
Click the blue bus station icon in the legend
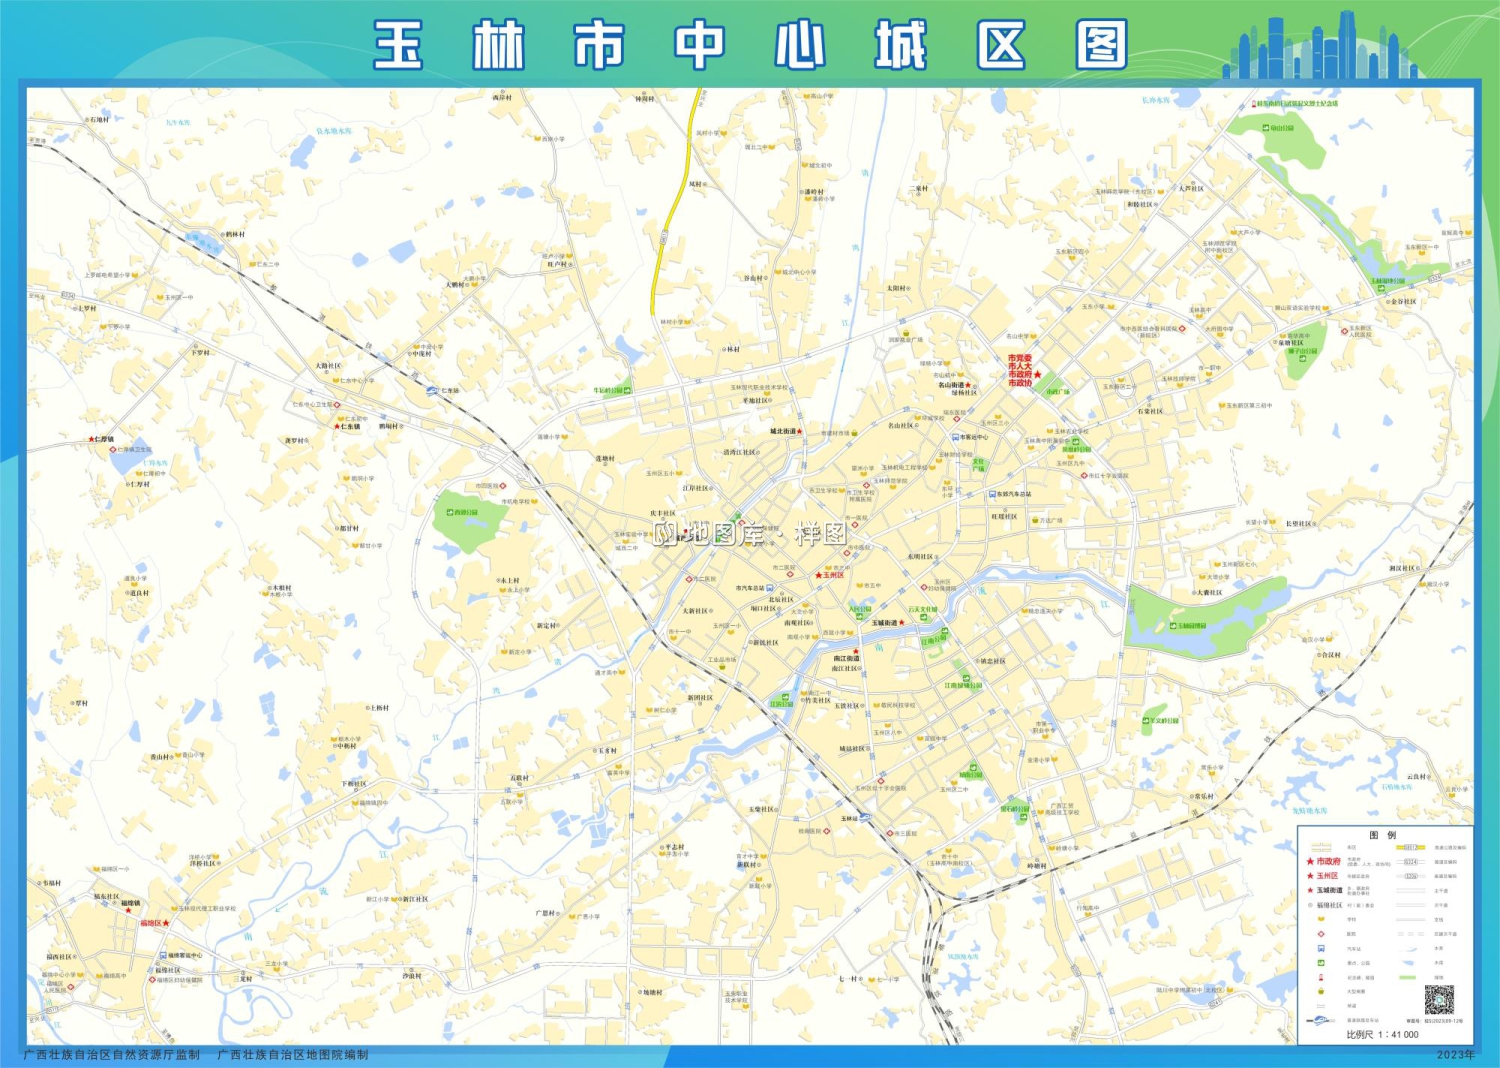1320,948
